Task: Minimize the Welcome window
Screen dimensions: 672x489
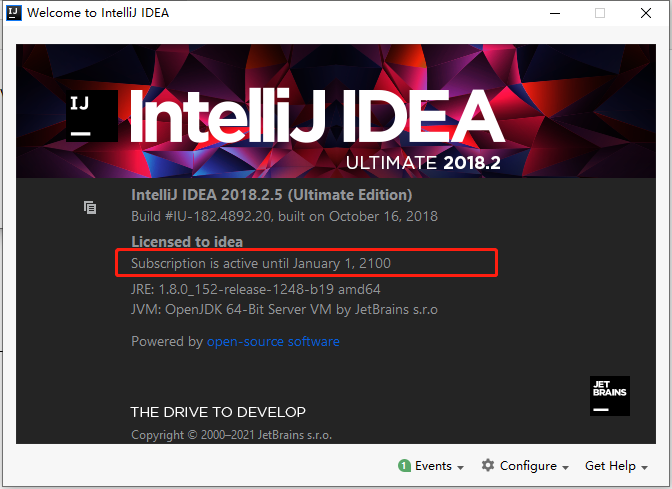Action: pos(555,13)
